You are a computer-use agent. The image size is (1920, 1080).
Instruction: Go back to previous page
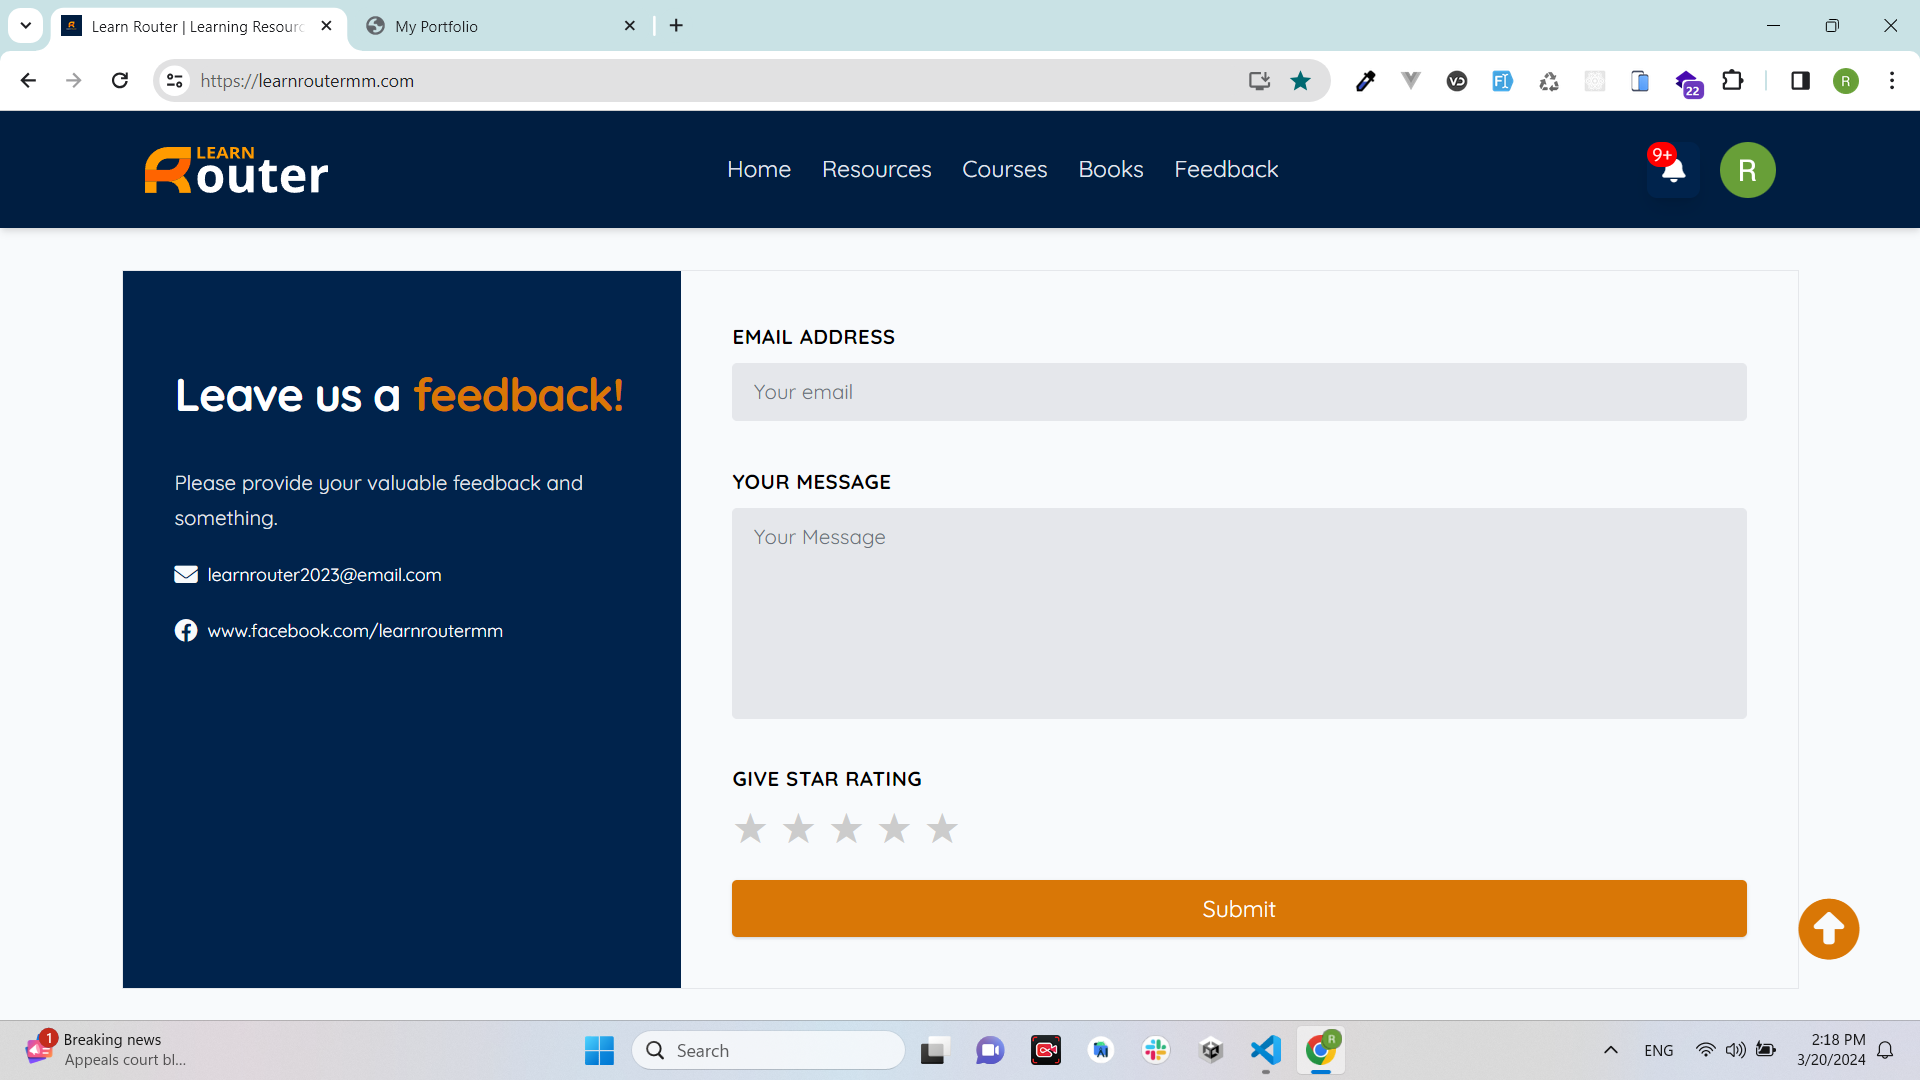(x=28, y=81)
